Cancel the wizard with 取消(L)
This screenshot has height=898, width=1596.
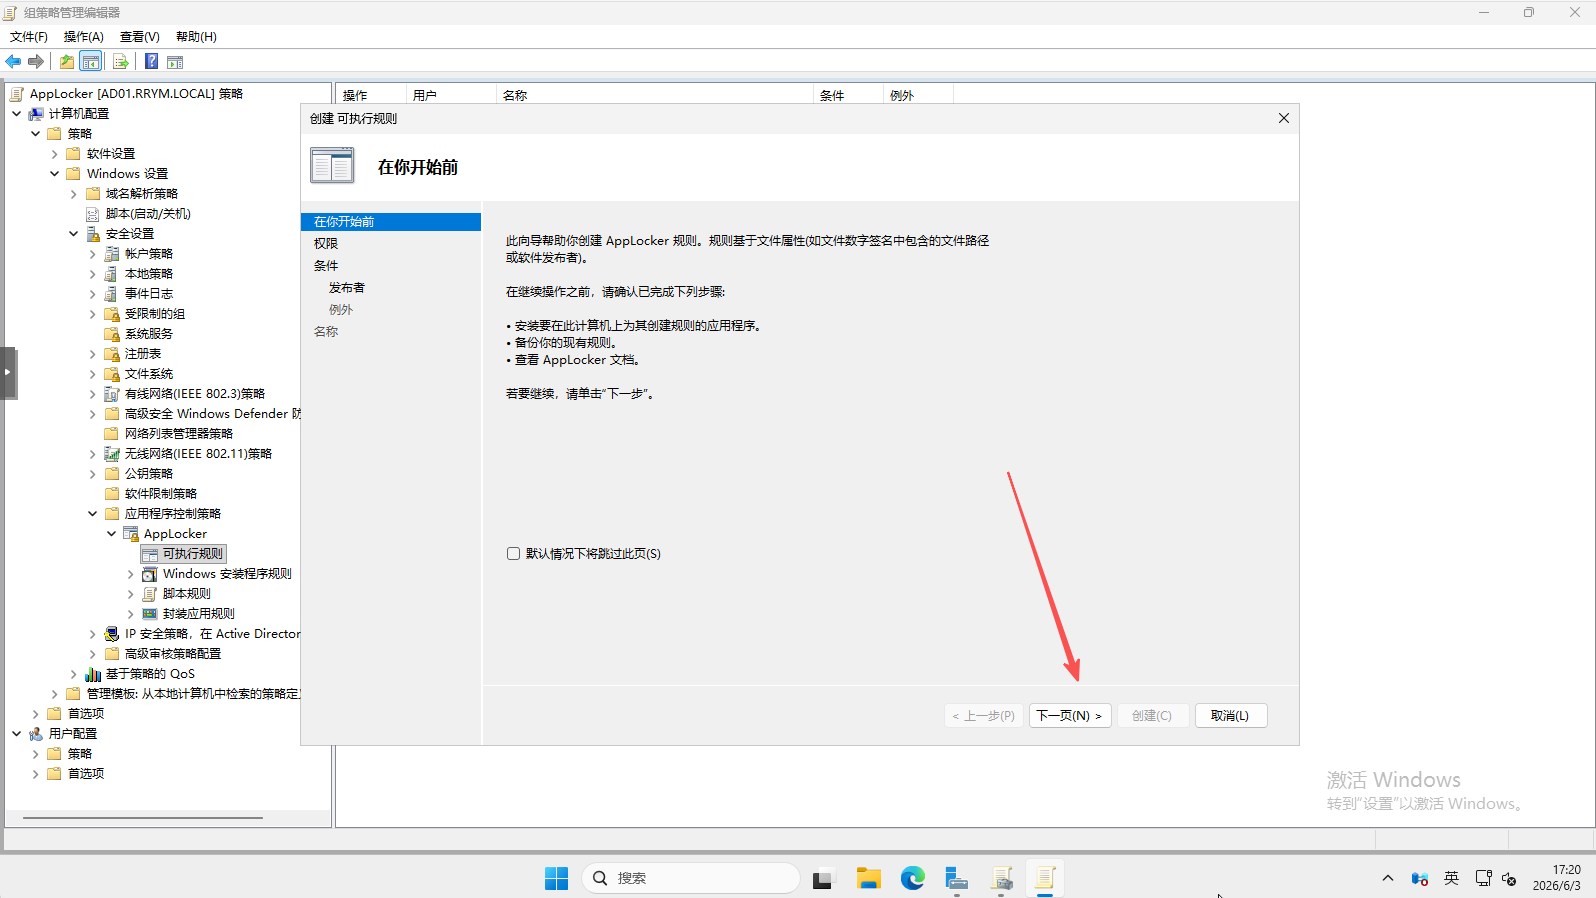[1231, 716]
